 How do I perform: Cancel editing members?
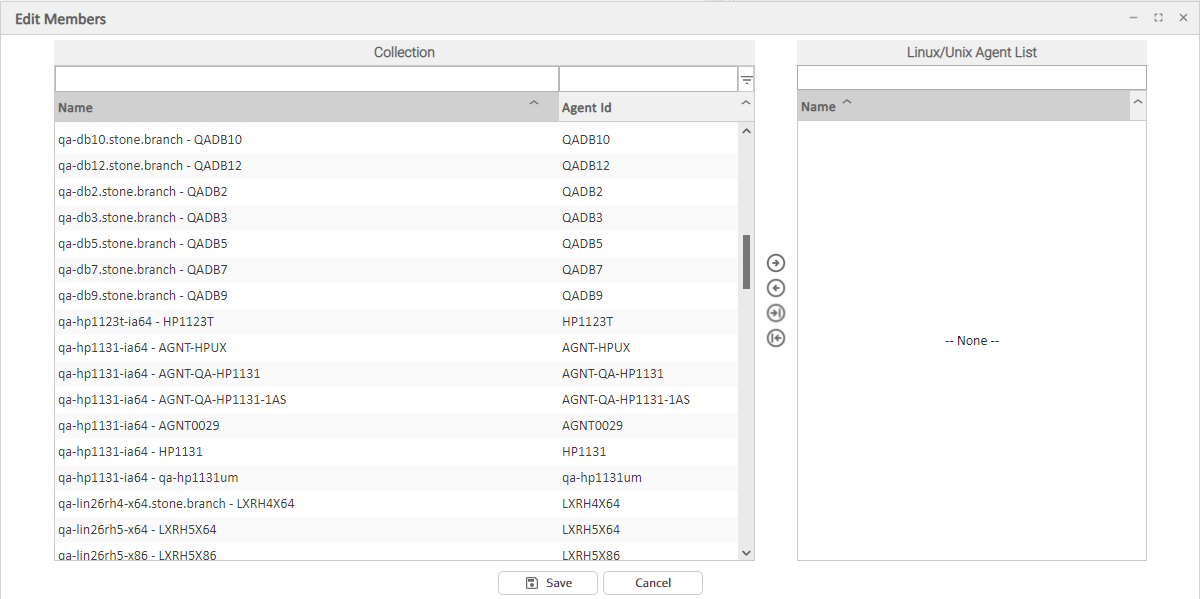[x=653, y=583]
